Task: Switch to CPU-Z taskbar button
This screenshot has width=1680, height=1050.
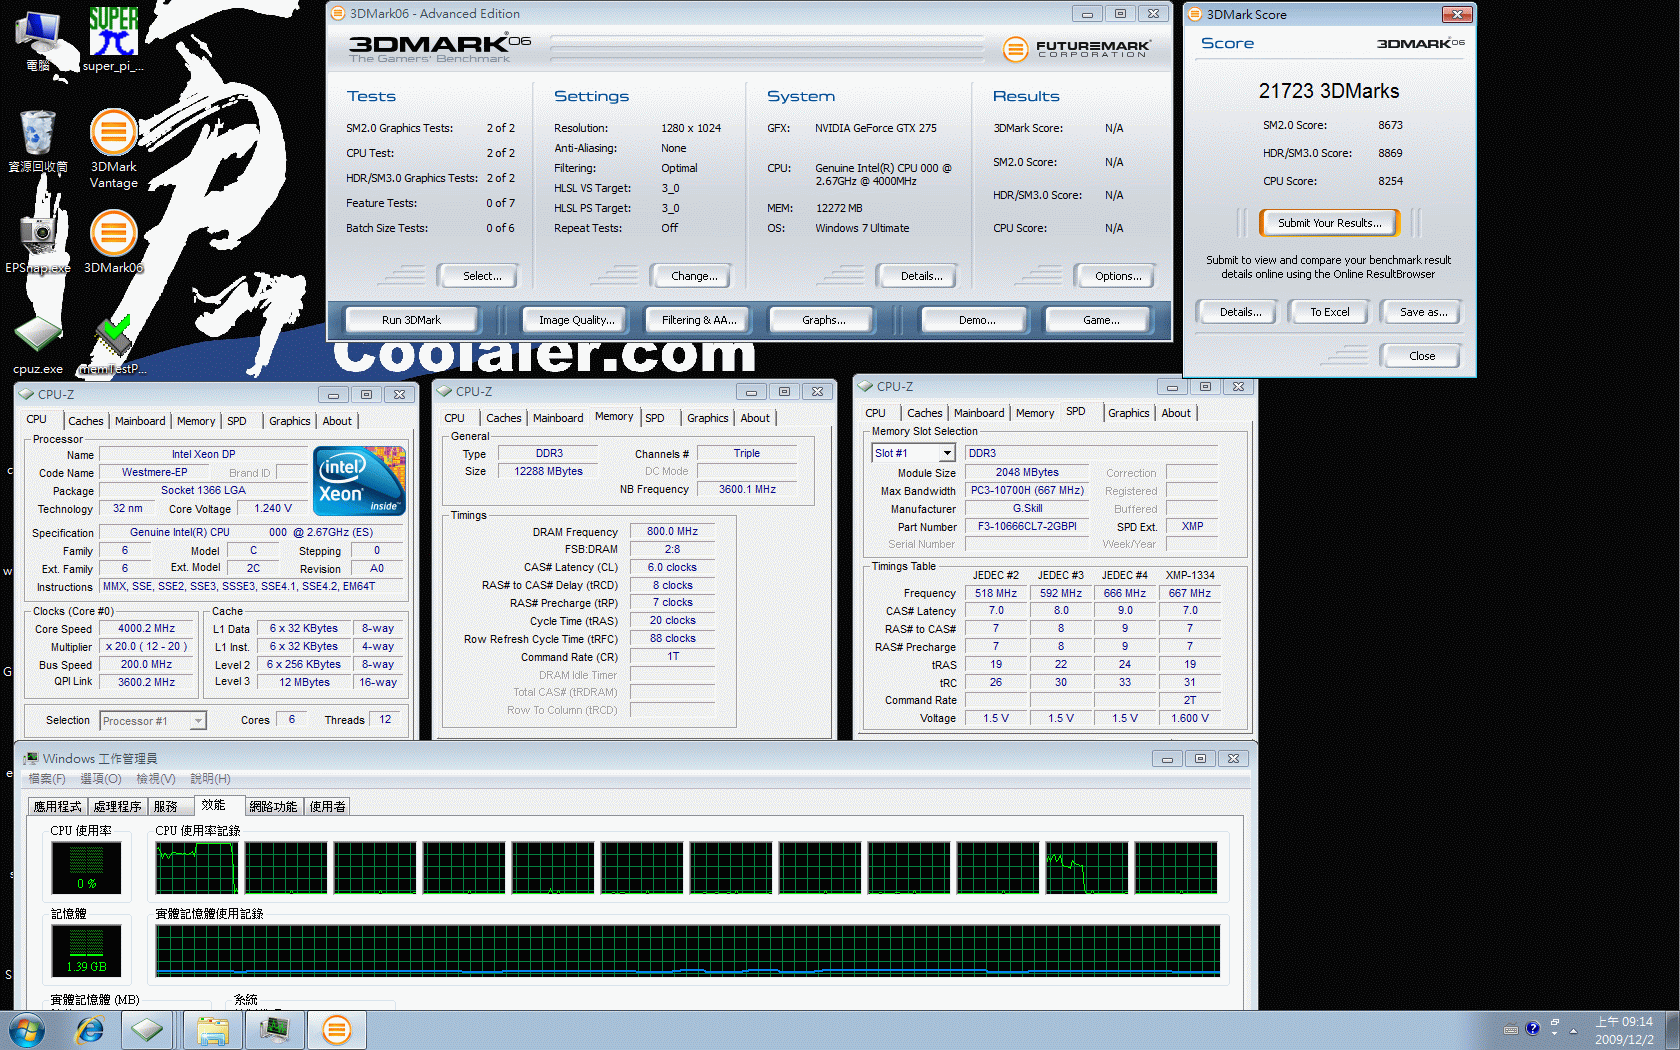Action: click(148, 1030)
